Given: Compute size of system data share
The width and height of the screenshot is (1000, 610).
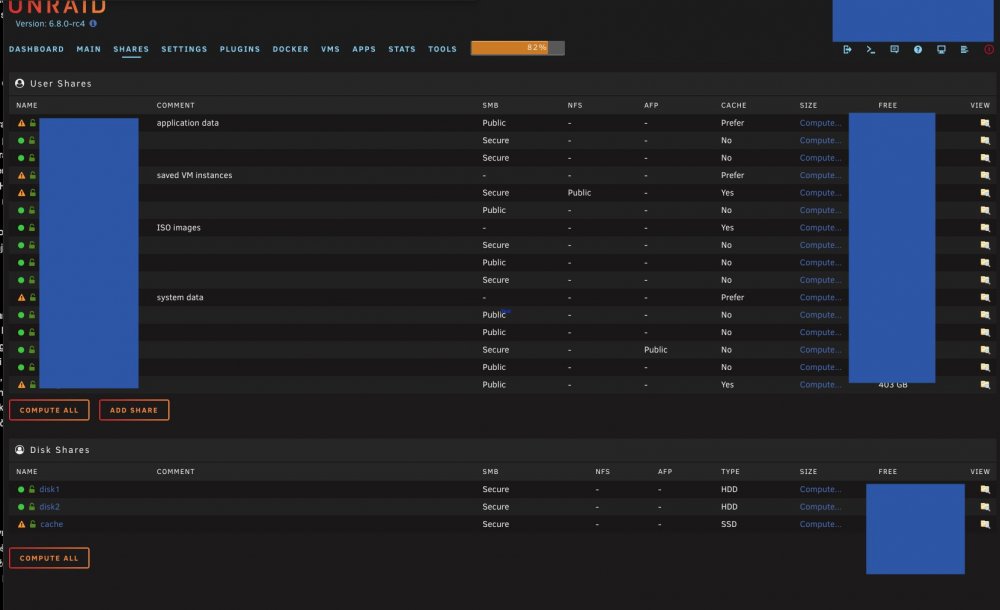Looking at the screenshot, I should 820,297.
